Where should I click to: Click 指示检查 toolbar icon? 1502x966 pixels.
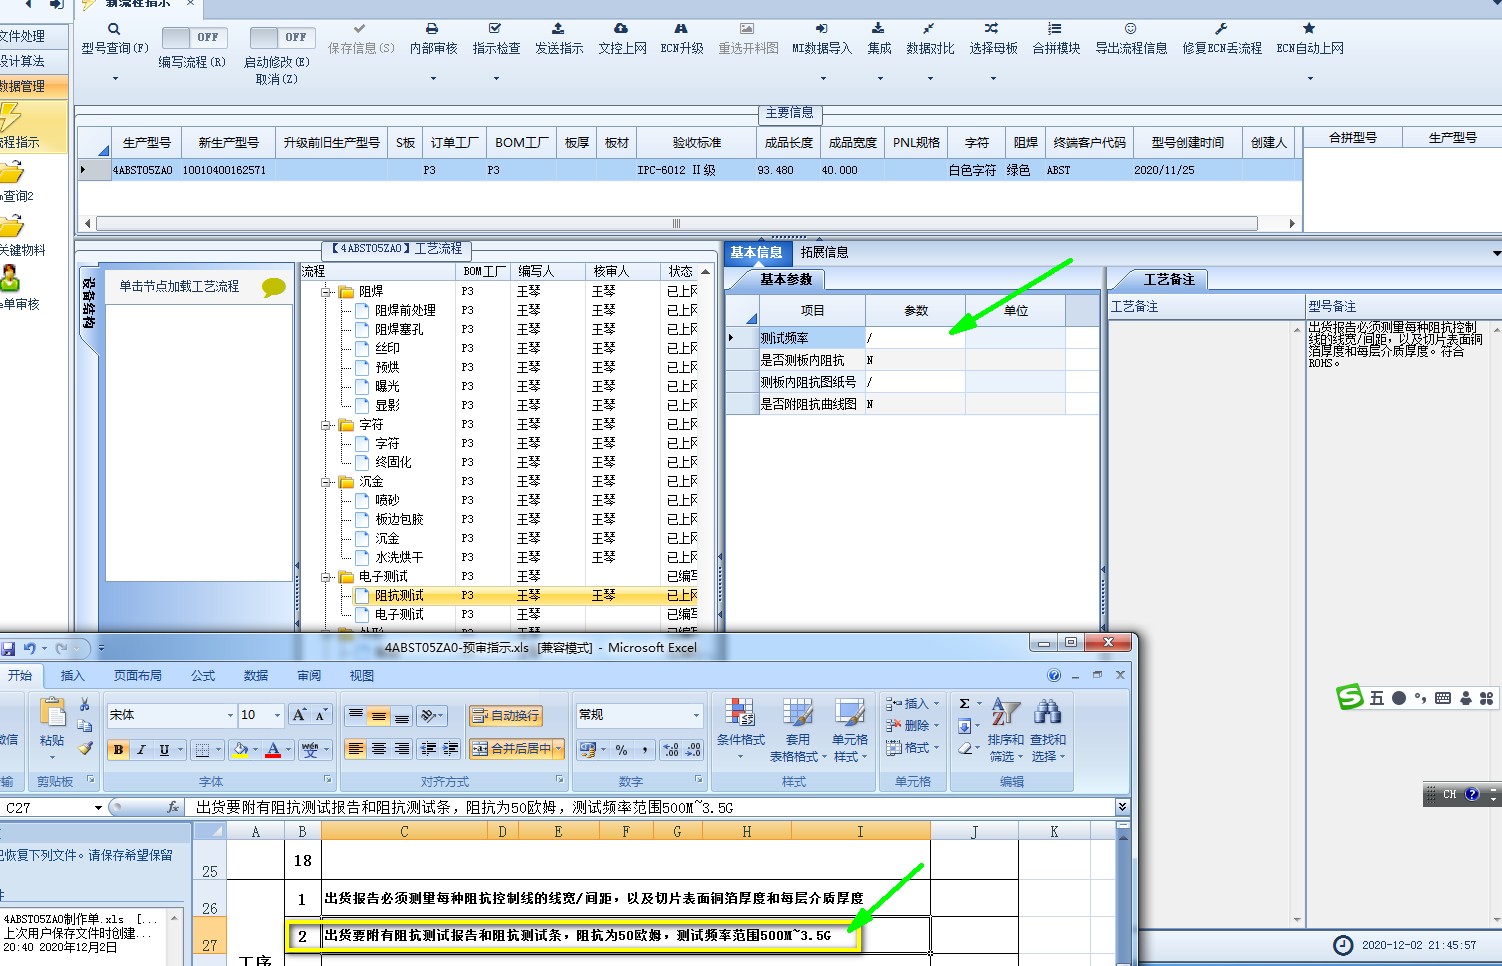pos(495,29)
